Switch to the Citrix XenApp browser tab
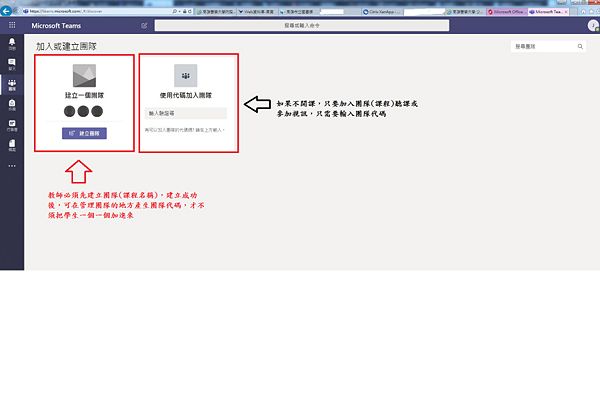 tap(381, 9)
